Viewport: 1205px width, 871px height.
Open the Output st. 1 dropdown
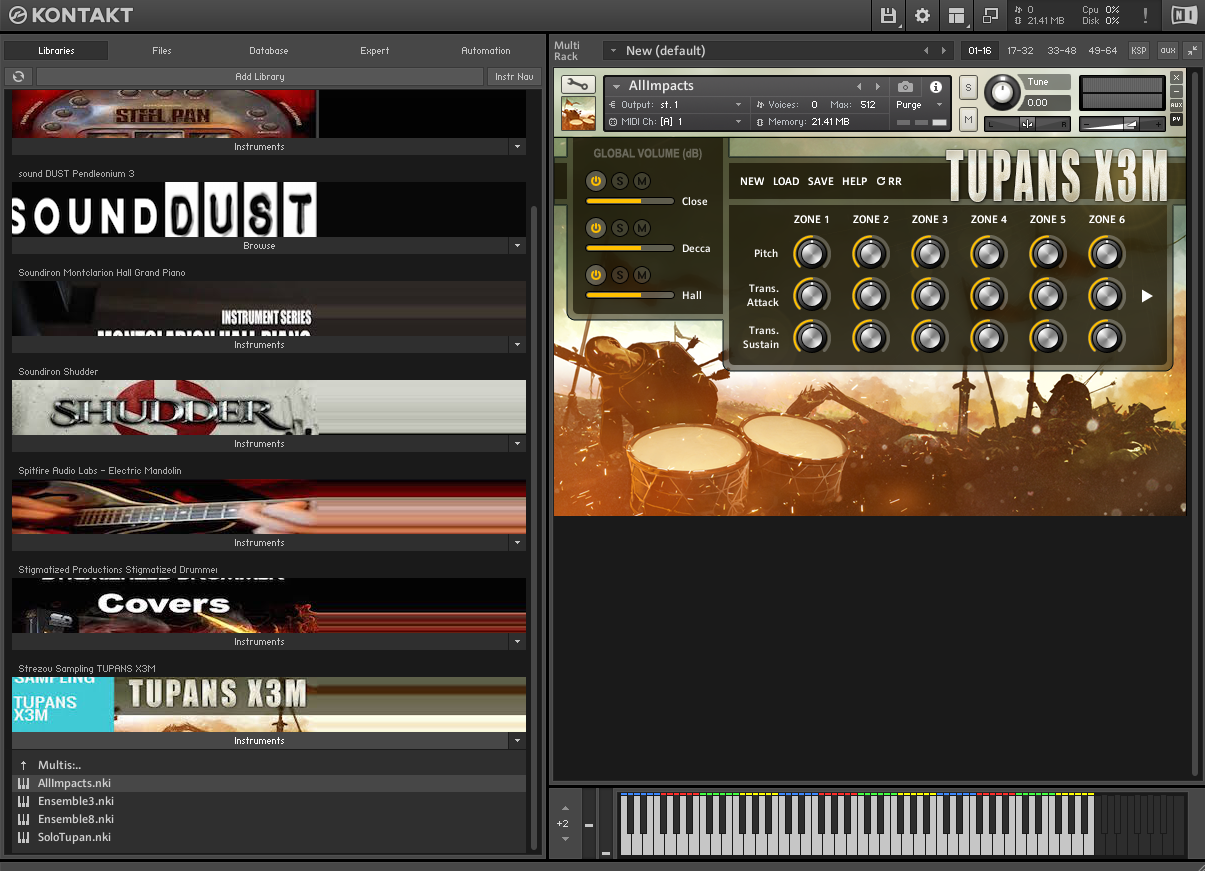point(676,105)
